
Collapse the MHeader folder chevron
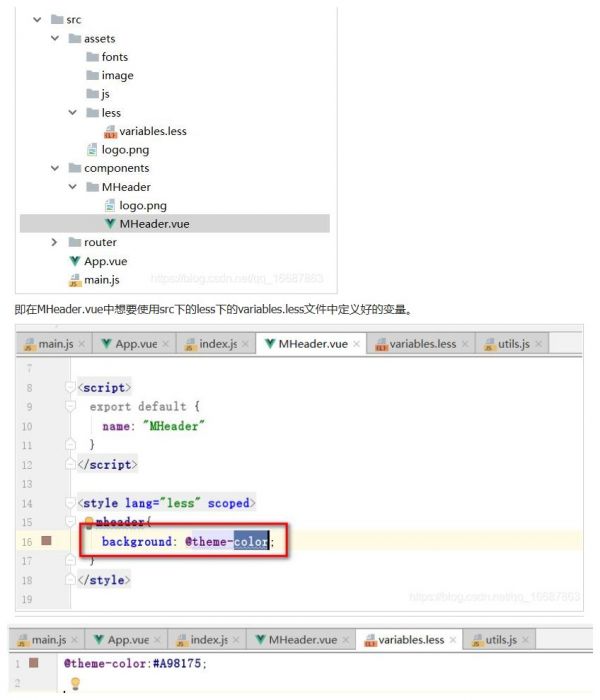73,187
